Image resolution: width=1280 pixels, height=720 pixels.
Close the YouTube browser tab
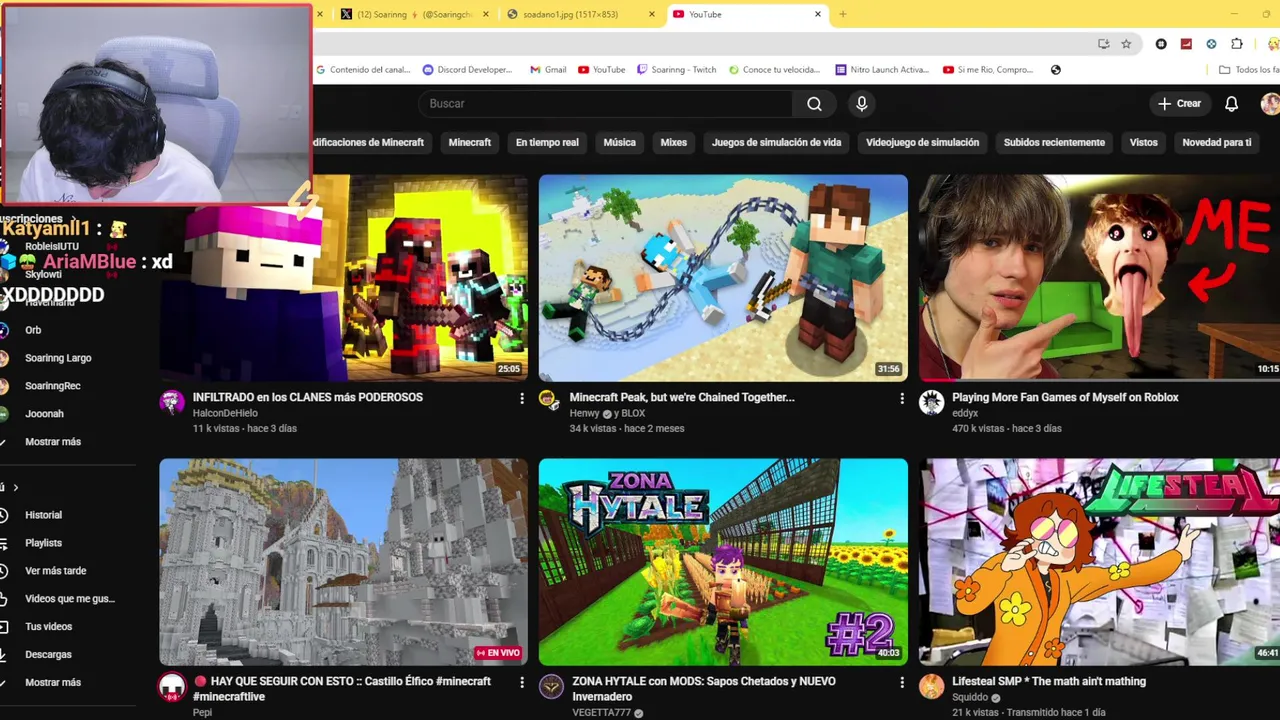pyautogui.click(x=817, y=14)
